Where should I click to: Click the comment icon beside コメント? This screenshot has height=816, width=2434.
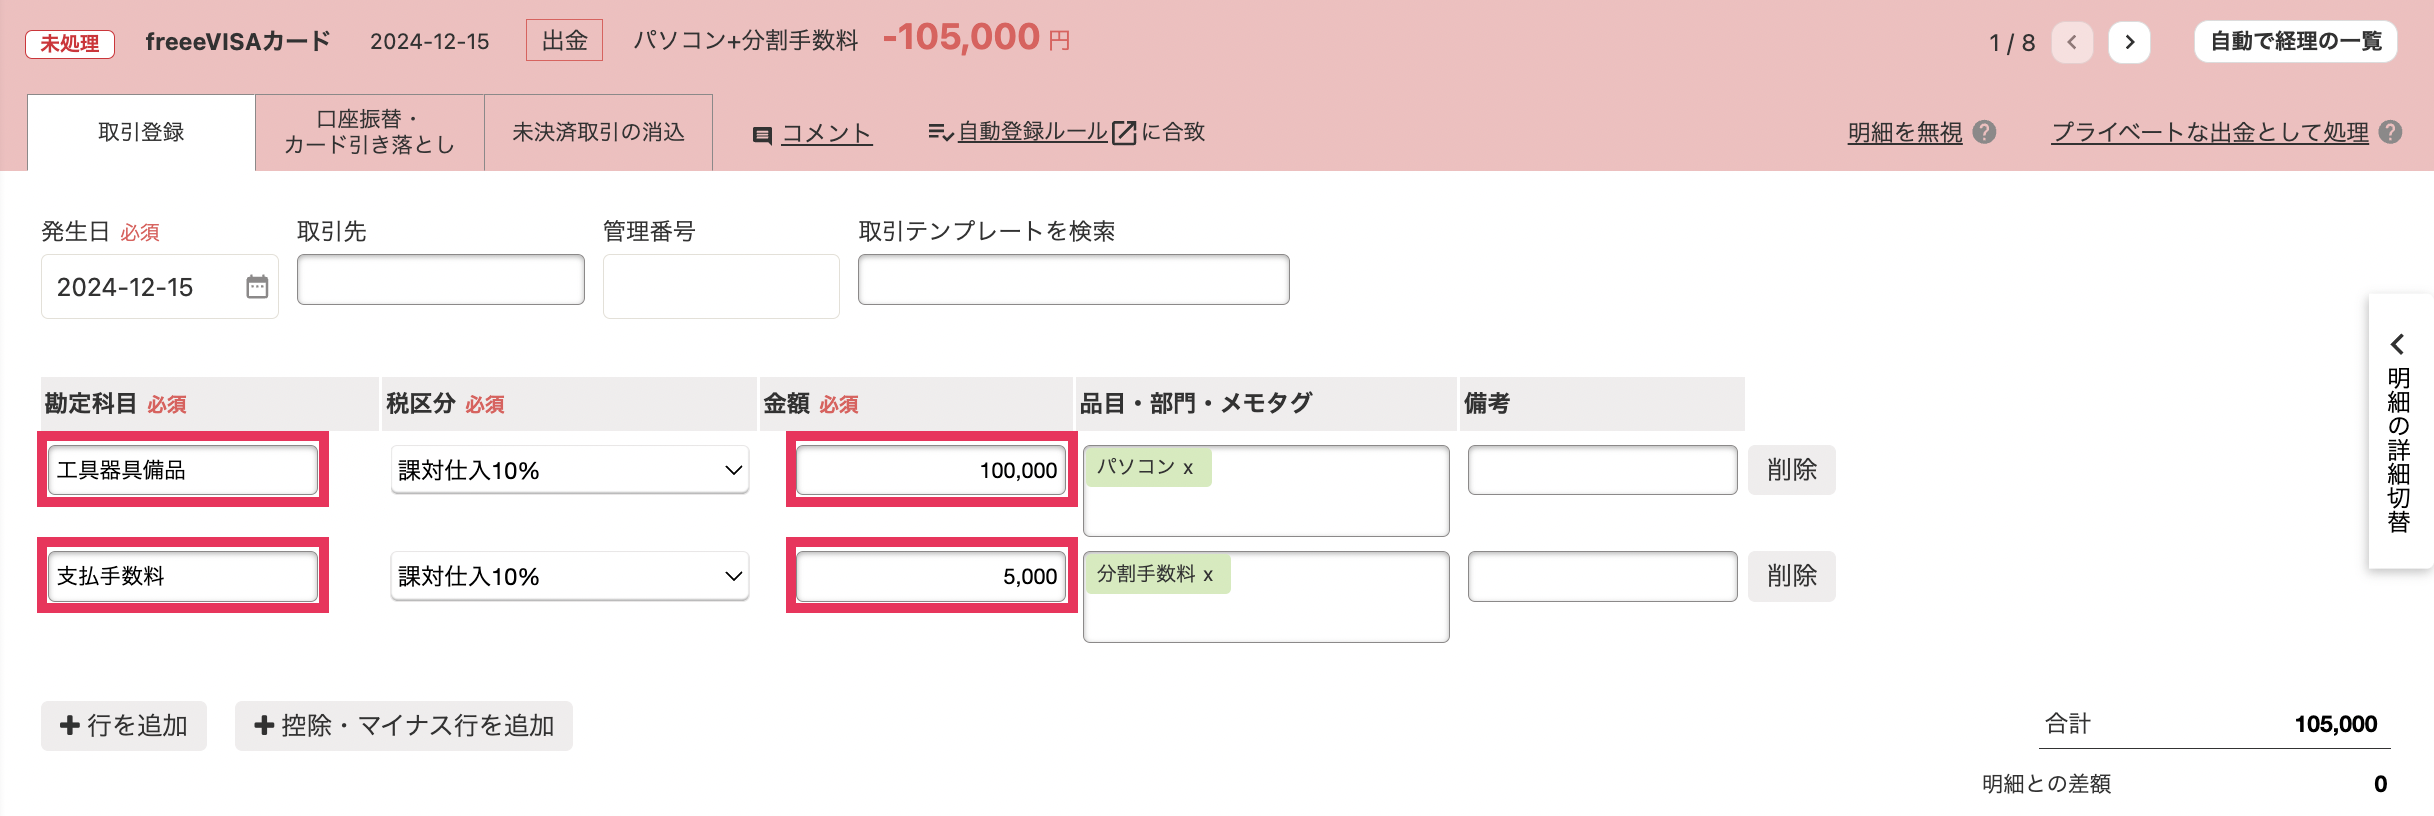click(x=762, y=135)
